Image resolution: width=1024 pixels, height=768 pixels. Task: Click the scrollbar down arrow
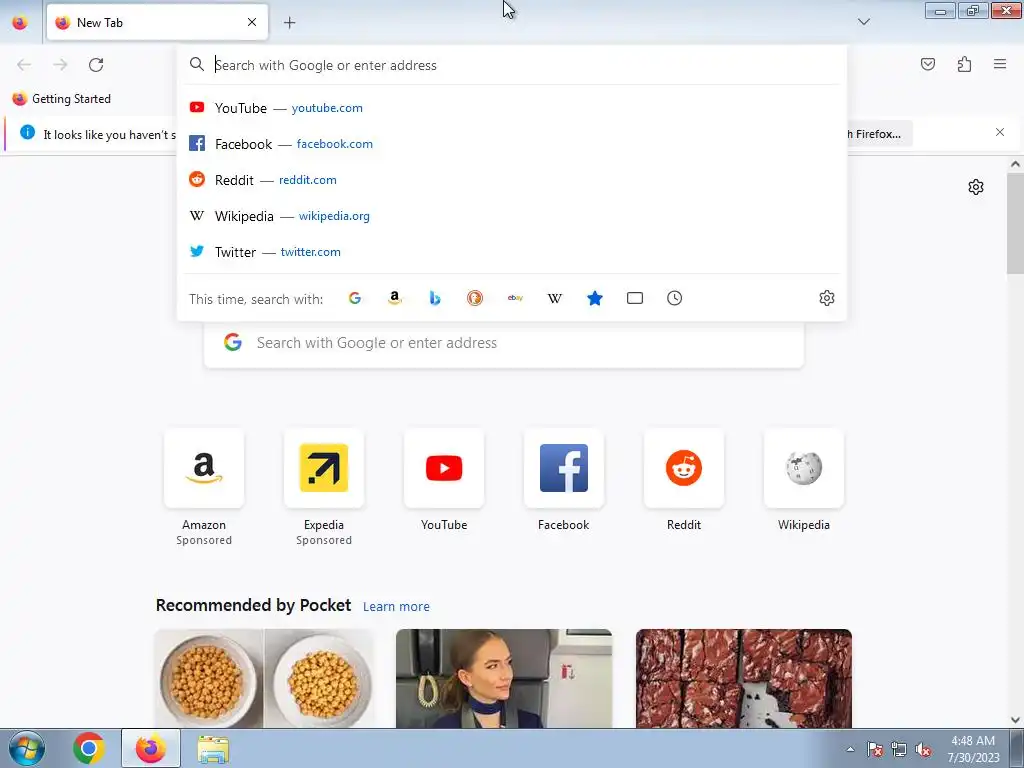pos(1015,720)
